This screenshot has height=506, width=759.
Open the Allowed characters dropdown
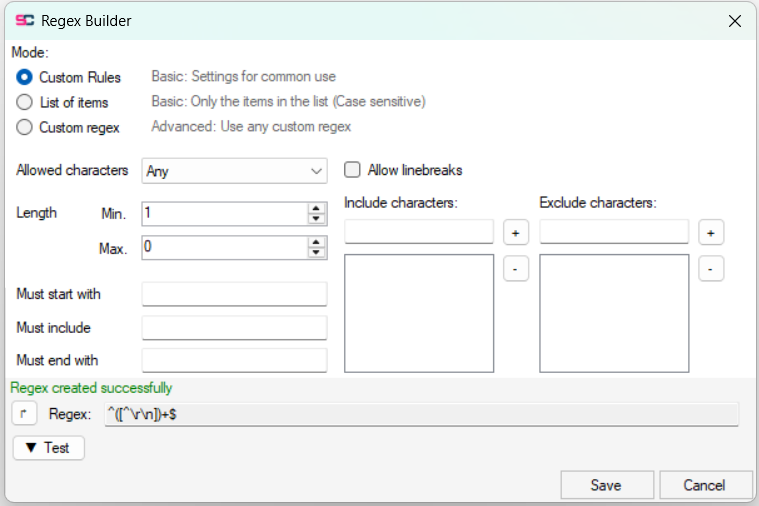pos(234,171)
